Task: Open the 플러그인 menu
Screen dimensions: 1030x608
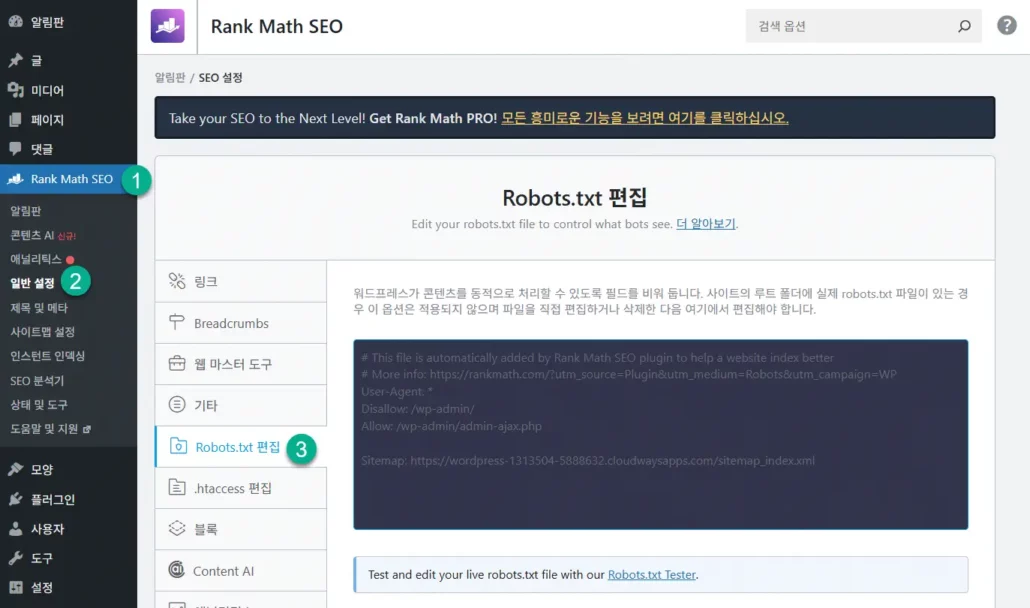Action: click(68, 499)
